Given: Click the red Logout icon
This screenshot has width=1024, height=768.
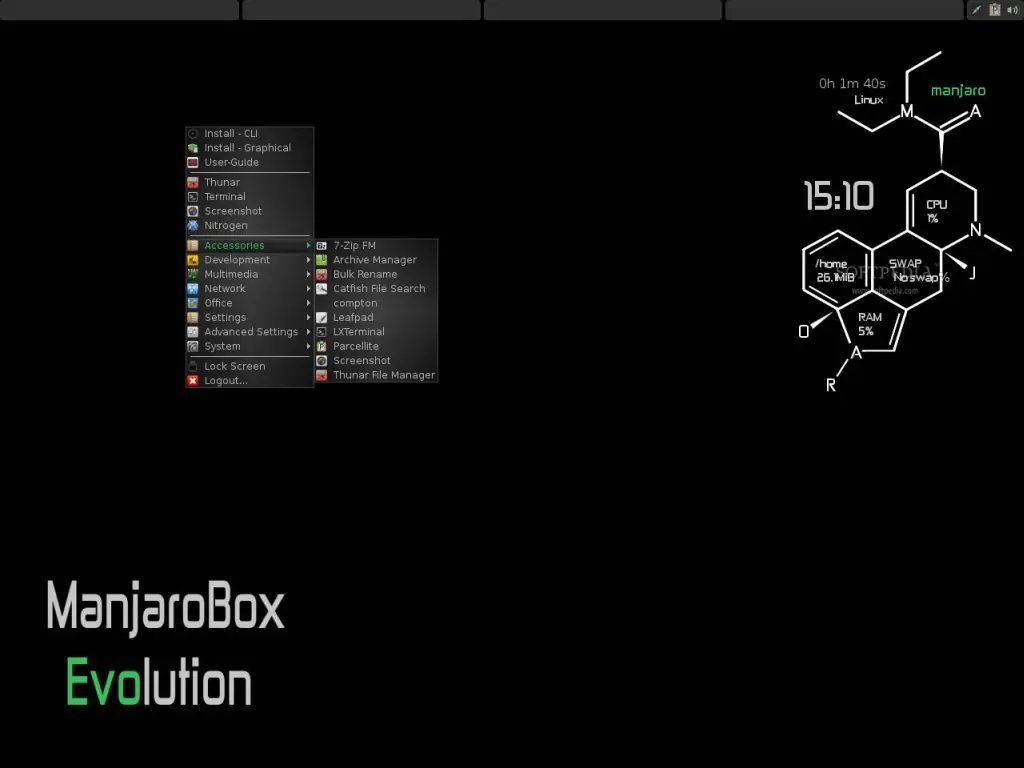Looking at the screenshot, I should (193, 381).
